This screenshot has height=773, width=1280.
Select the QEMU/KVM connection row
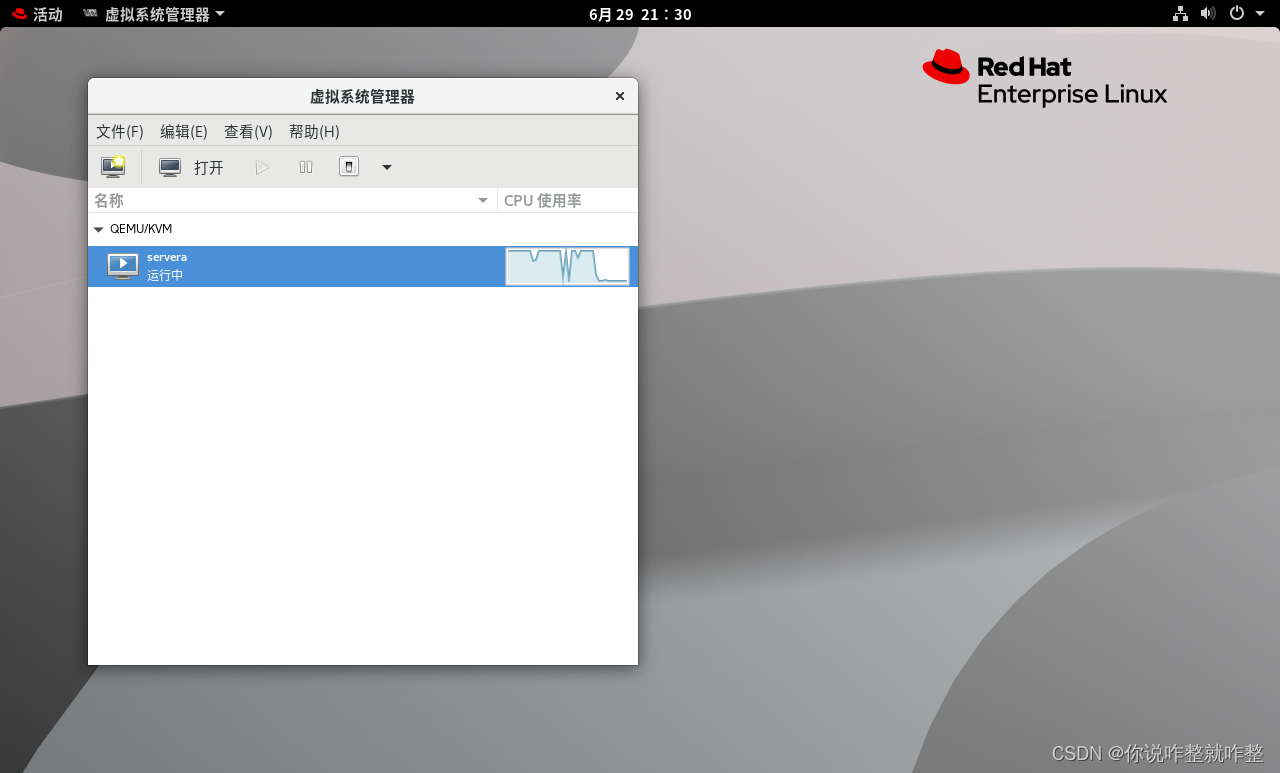pyautogui.click(x=363, y=229)
